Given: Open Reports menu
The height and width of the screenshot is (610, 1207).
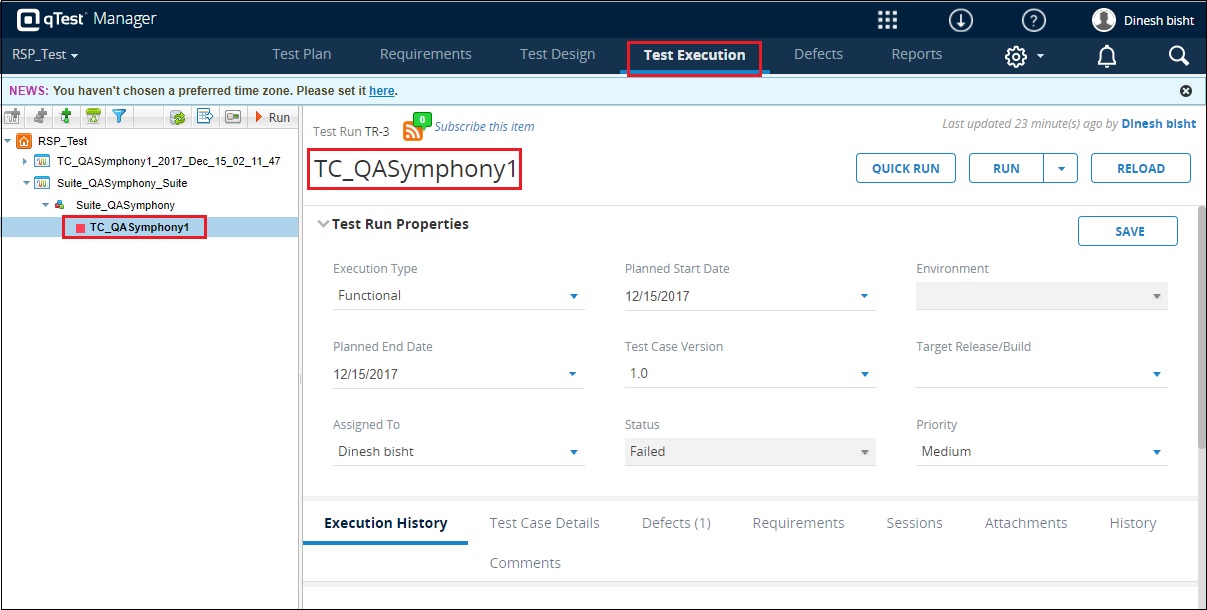Looking at the screenshot, I should (917, 54).
